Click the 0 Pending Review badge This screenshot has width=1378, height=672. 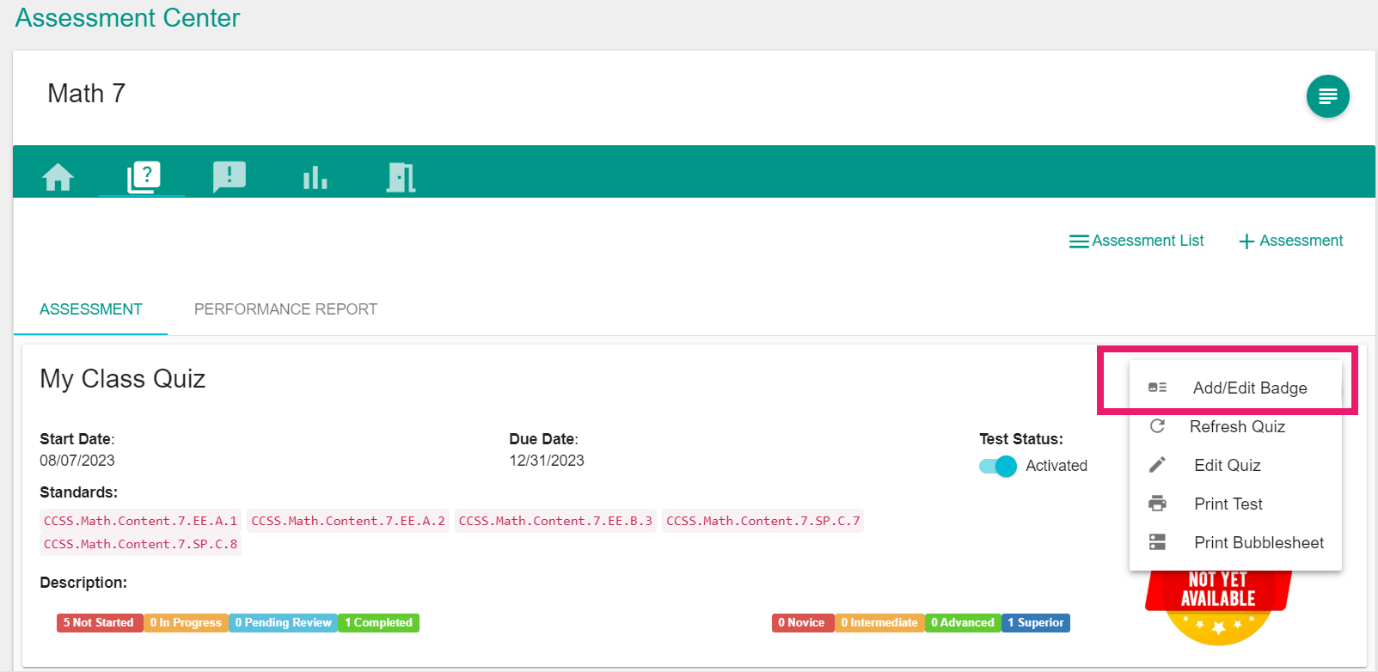pyautogui.click(x=283, y=623)
